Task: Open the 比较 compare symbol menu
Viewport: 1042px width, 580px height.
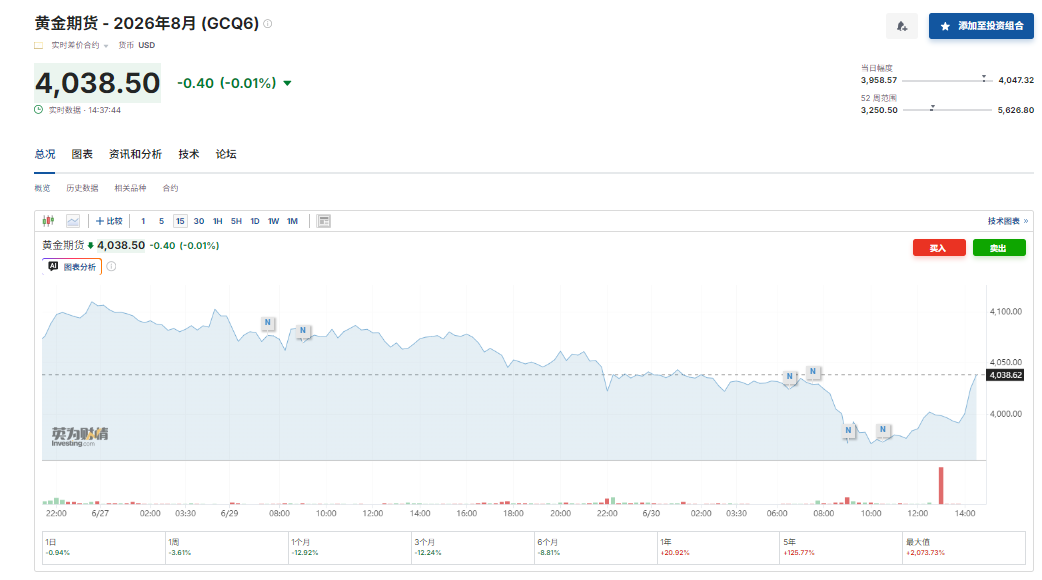Action: [109, 221]
